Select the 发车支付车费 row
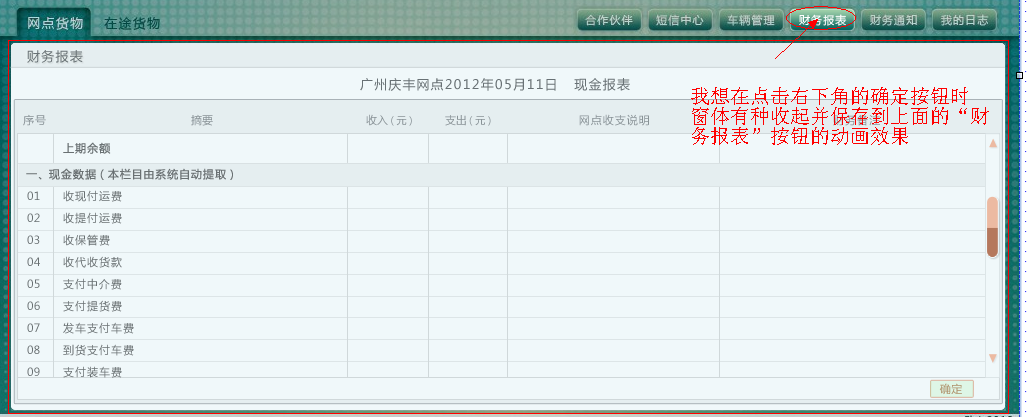Image resolution: width=1032 pixels, height=417 pixels. click(502, 328)
